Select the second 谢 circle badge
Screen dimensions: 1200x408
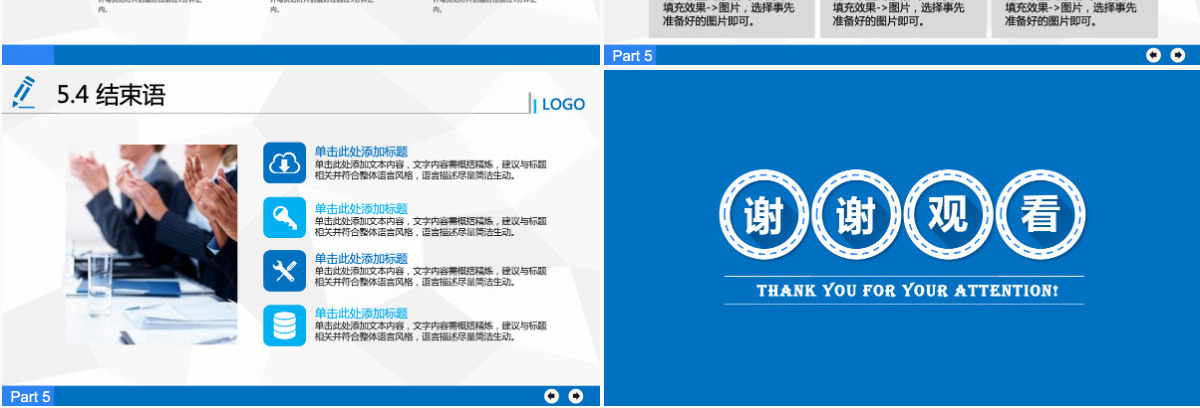(x=855, y=217)
